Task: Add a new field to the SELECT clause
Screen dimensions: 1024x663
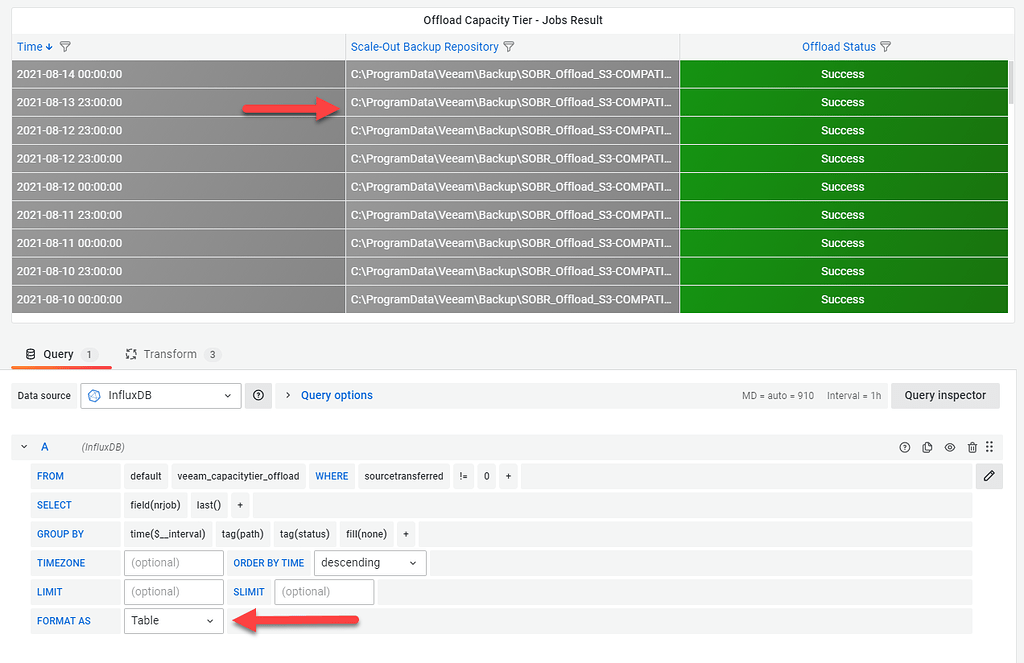Action: [240, 505]
